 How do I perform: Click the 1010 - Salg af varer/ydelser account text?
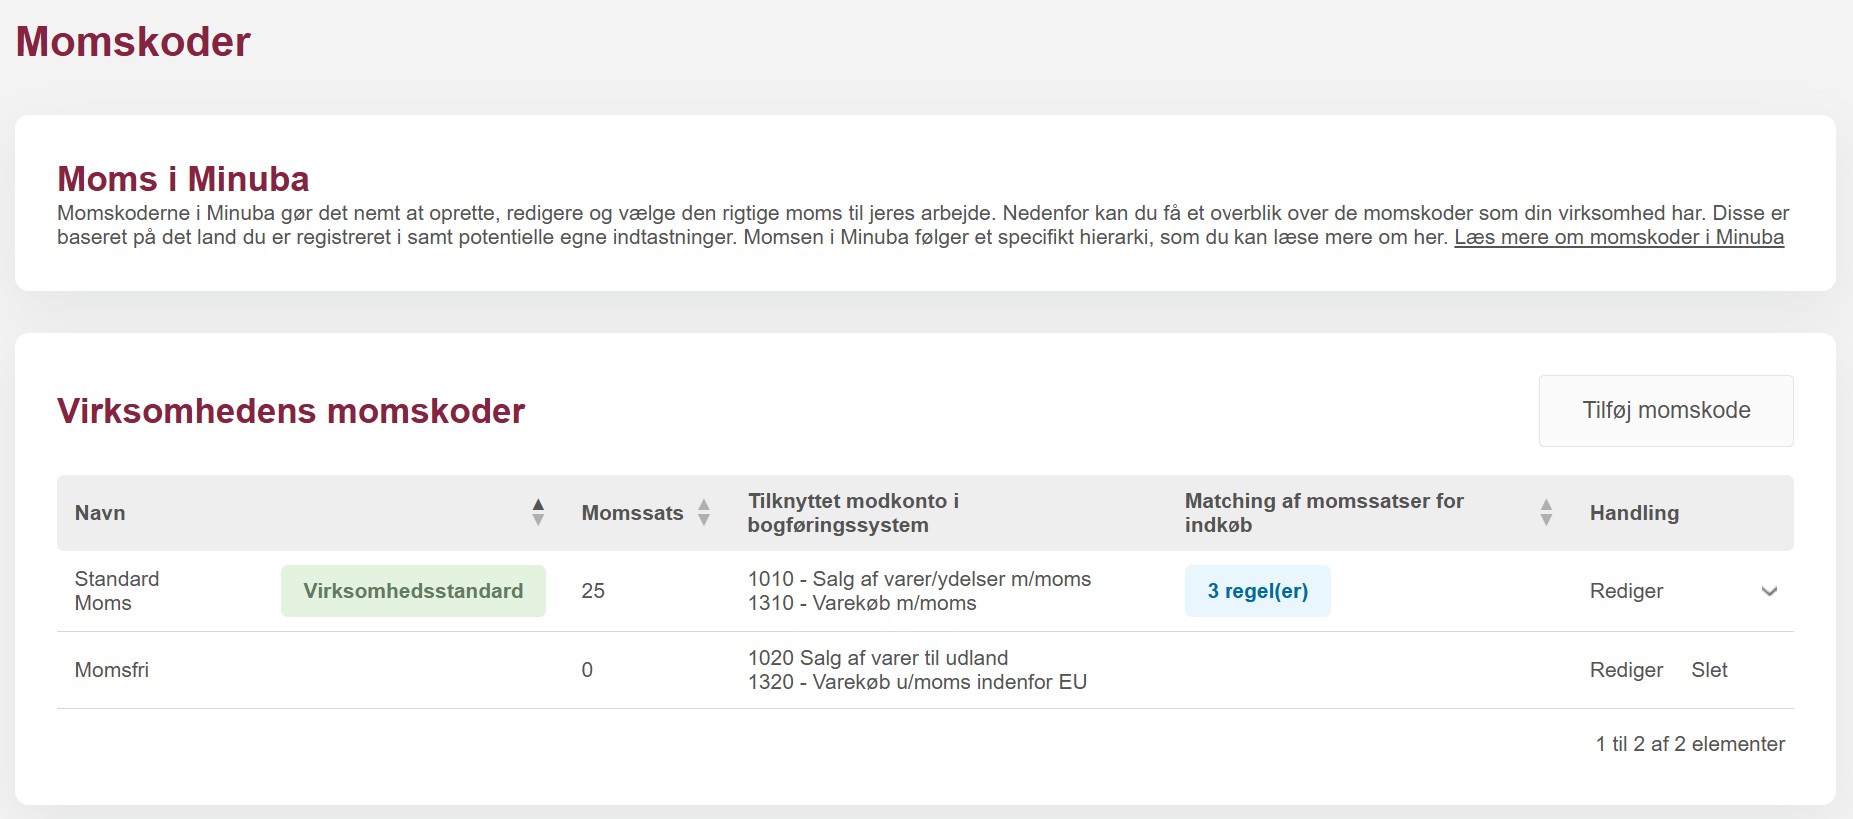919,579
